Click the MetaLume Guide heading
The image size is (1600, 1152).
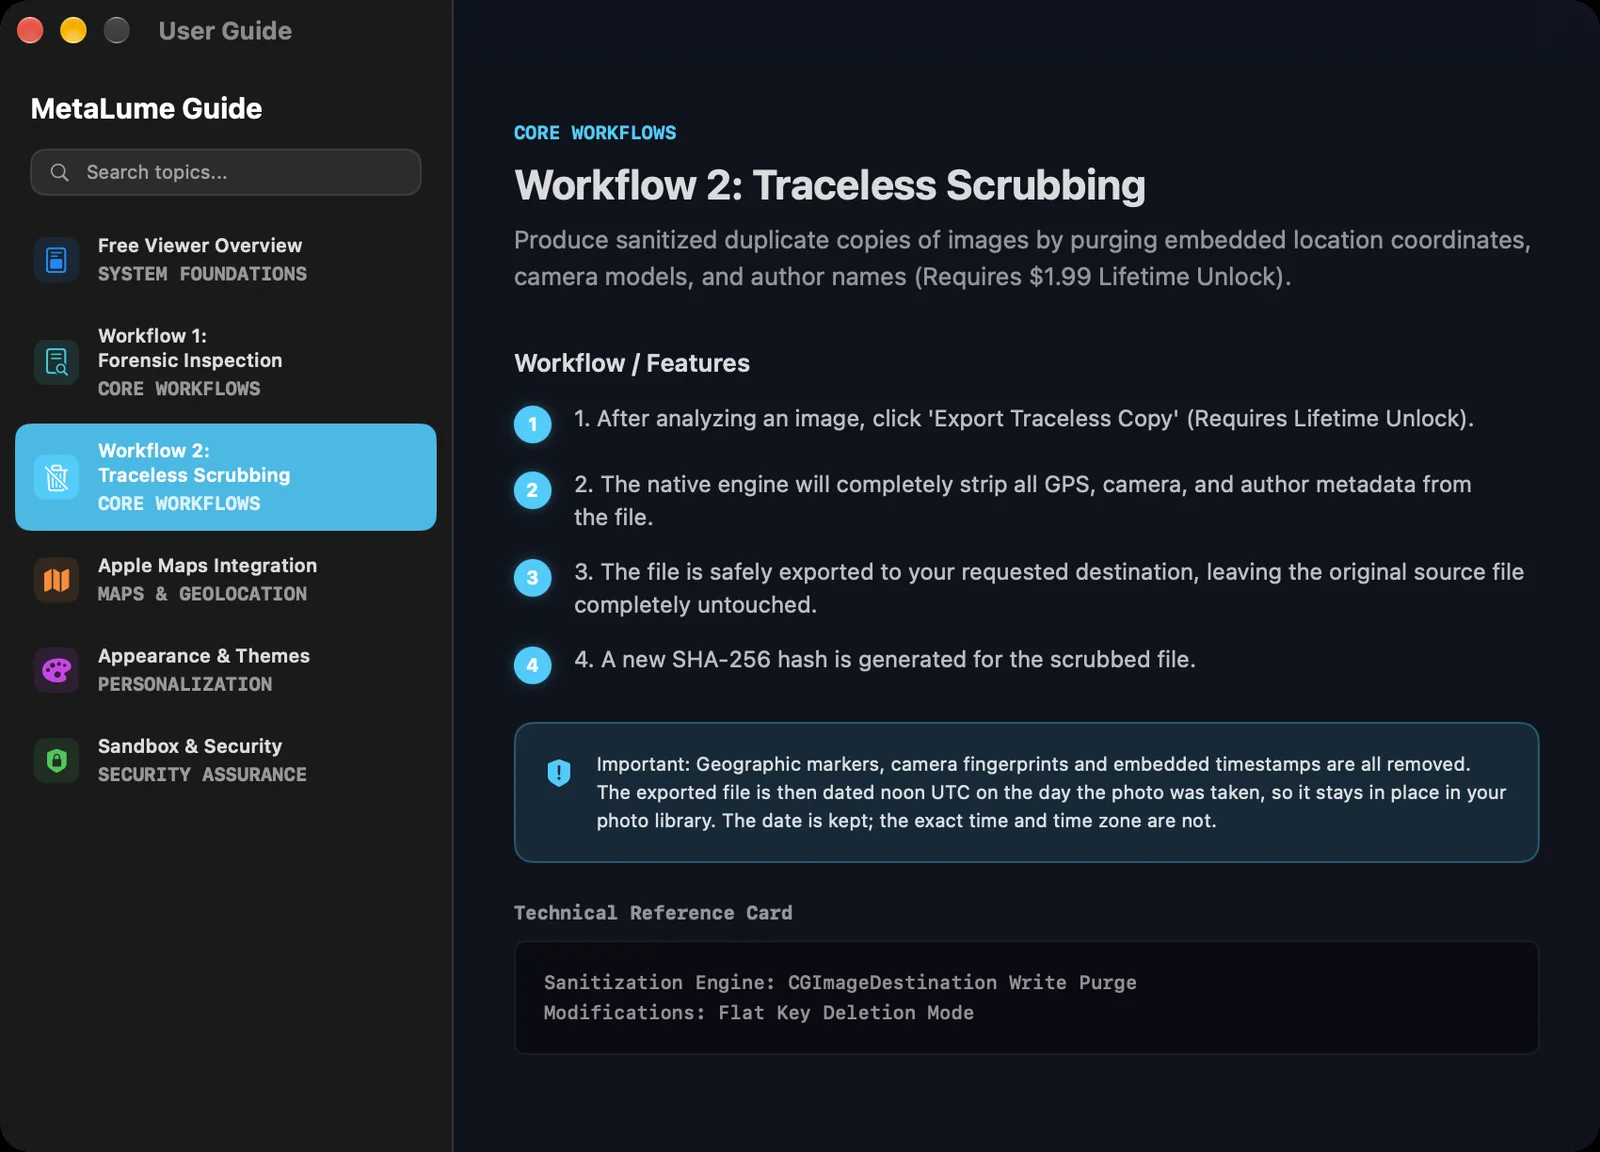(x=146, y=108)
